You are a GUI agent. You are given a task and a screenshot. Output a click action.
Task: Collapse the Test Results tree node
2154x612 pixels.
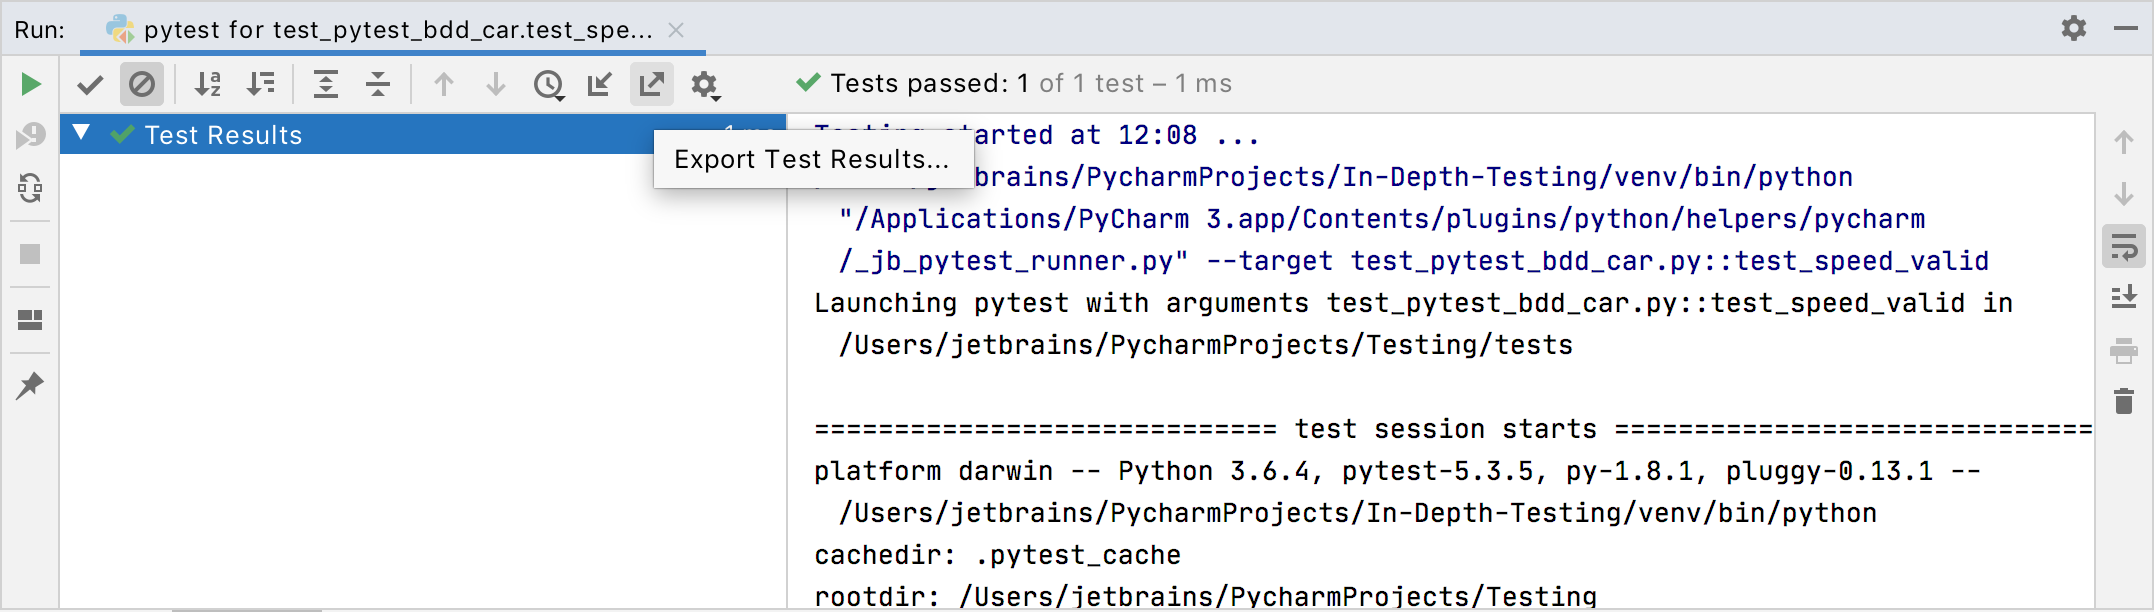[82, 133]
